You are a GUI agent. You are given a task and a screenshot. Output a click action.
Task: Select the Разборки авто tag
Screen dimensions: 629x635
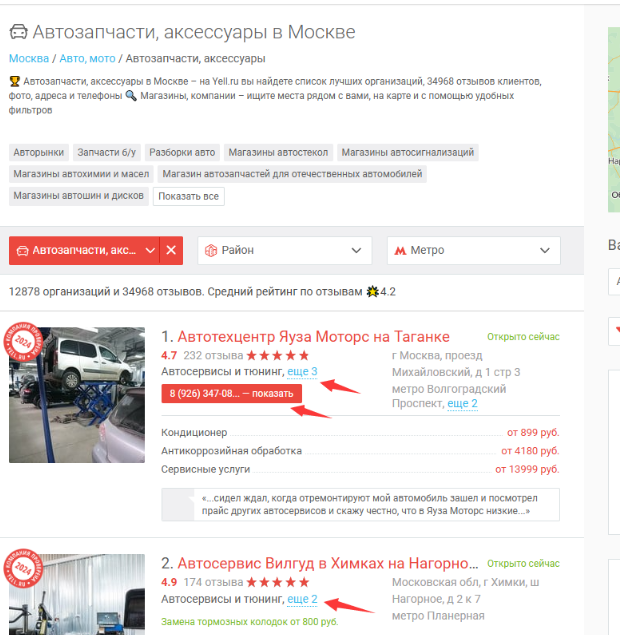coord(182,153)
